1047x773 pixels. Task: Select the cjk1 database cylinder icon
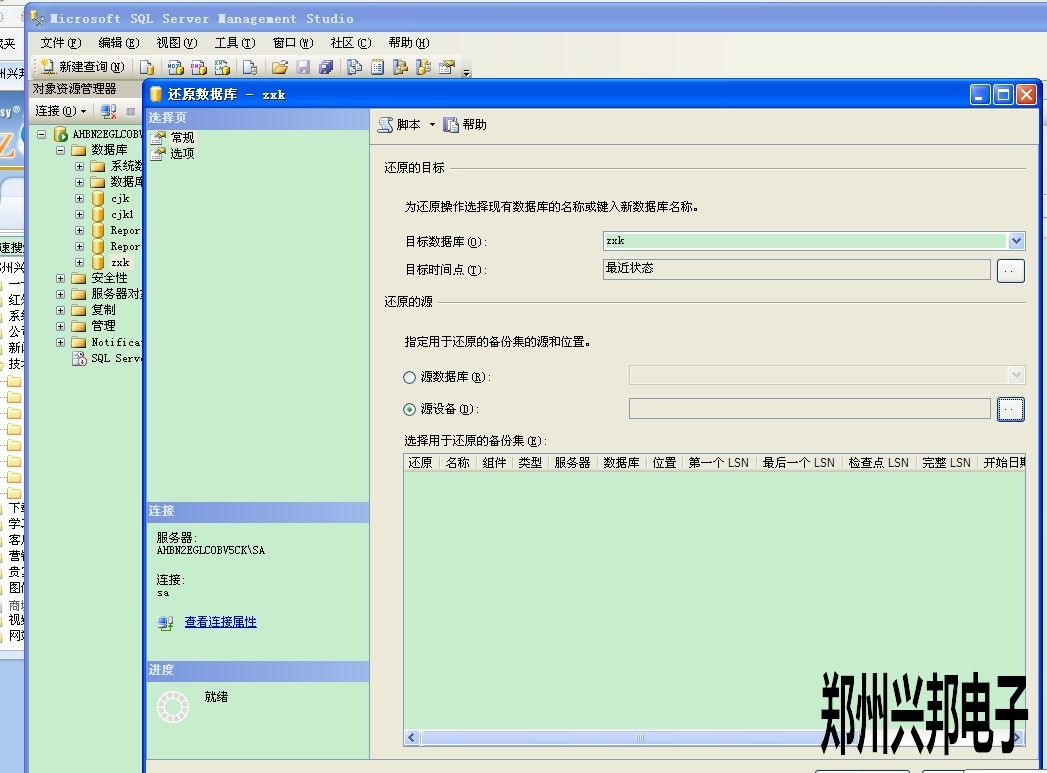pos(98,214)
